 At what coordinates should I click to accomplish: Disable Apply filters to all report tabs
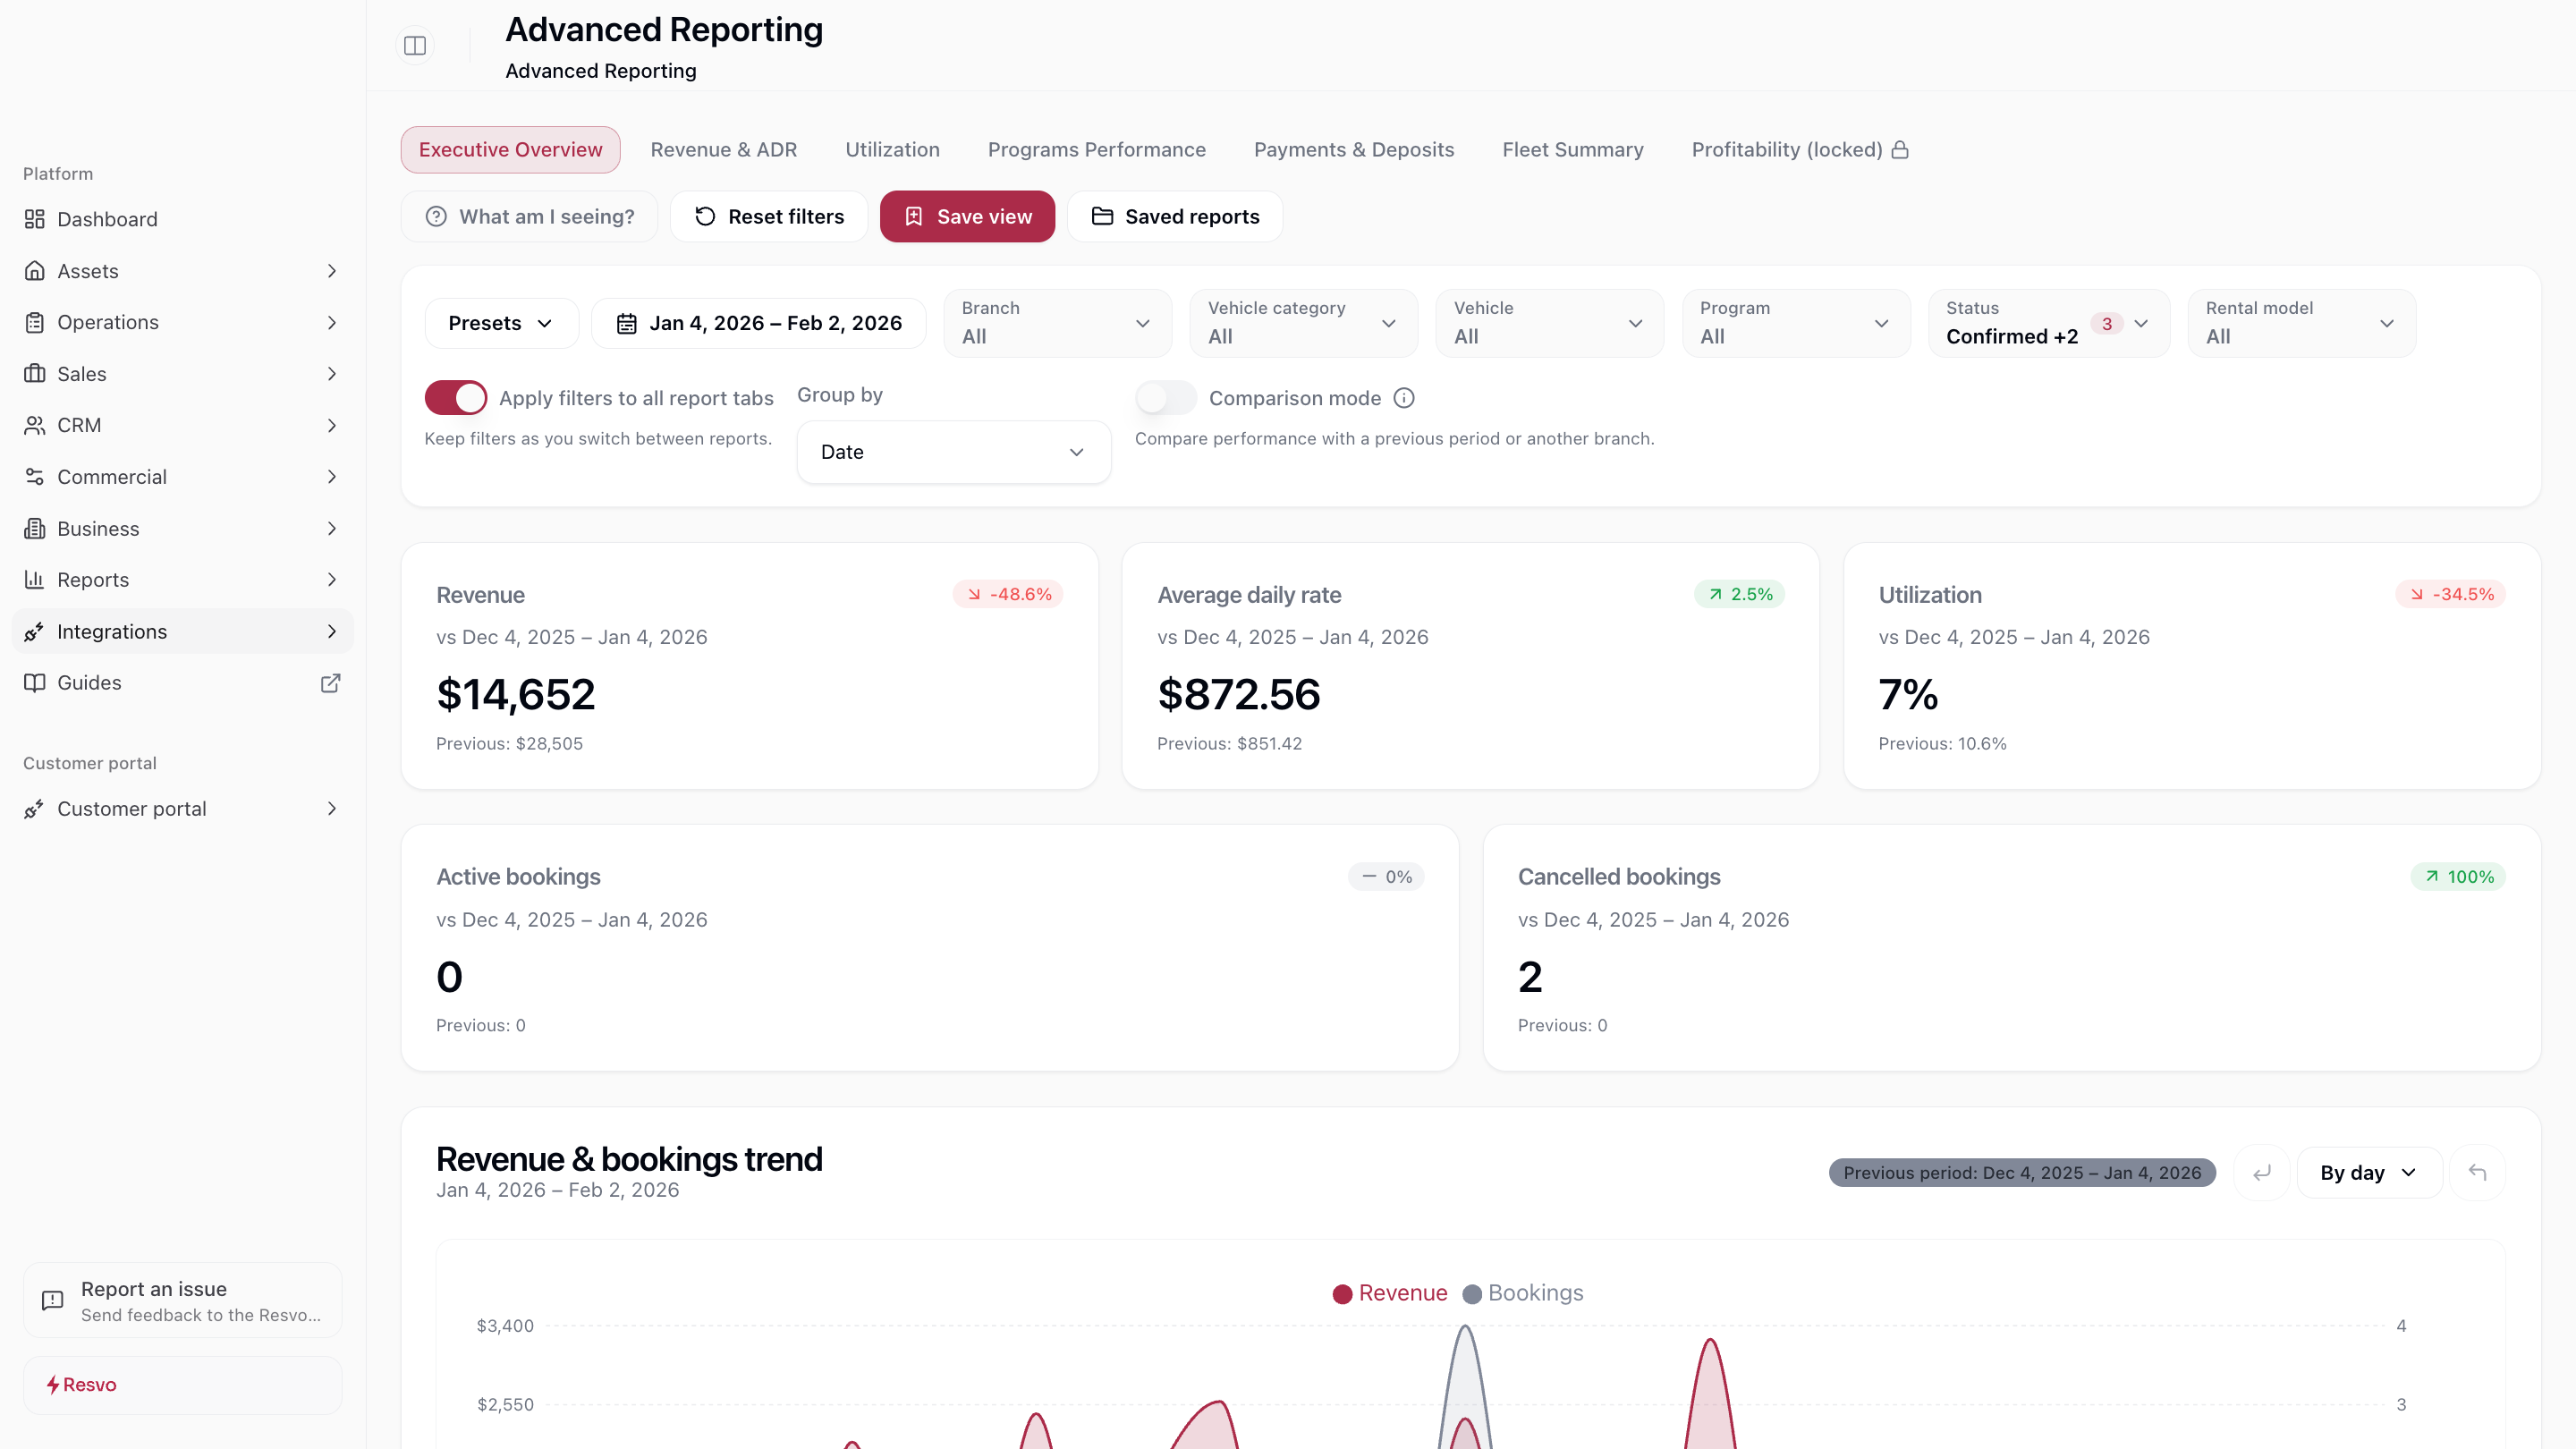456,397
